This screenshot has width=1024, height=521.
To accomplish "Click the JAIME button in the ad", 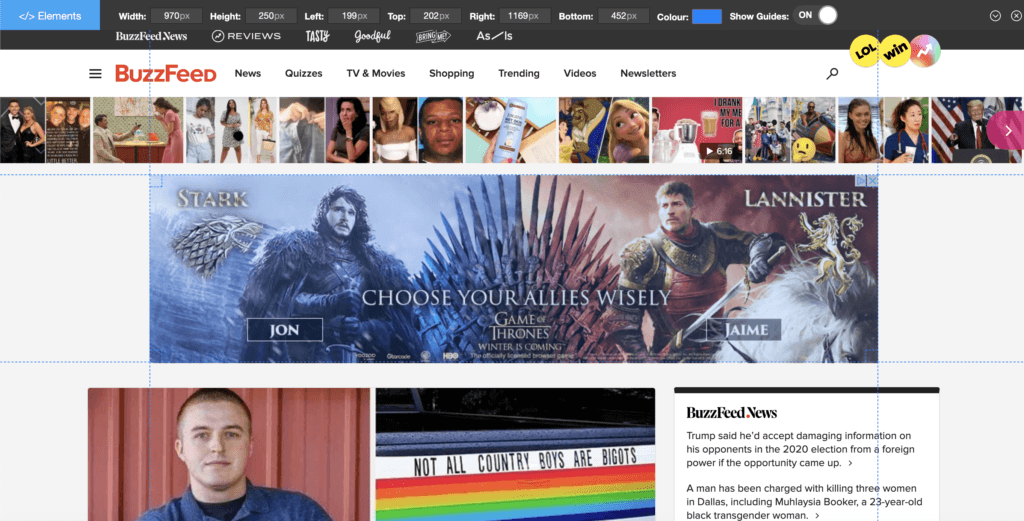I will [x=743, y=330].
